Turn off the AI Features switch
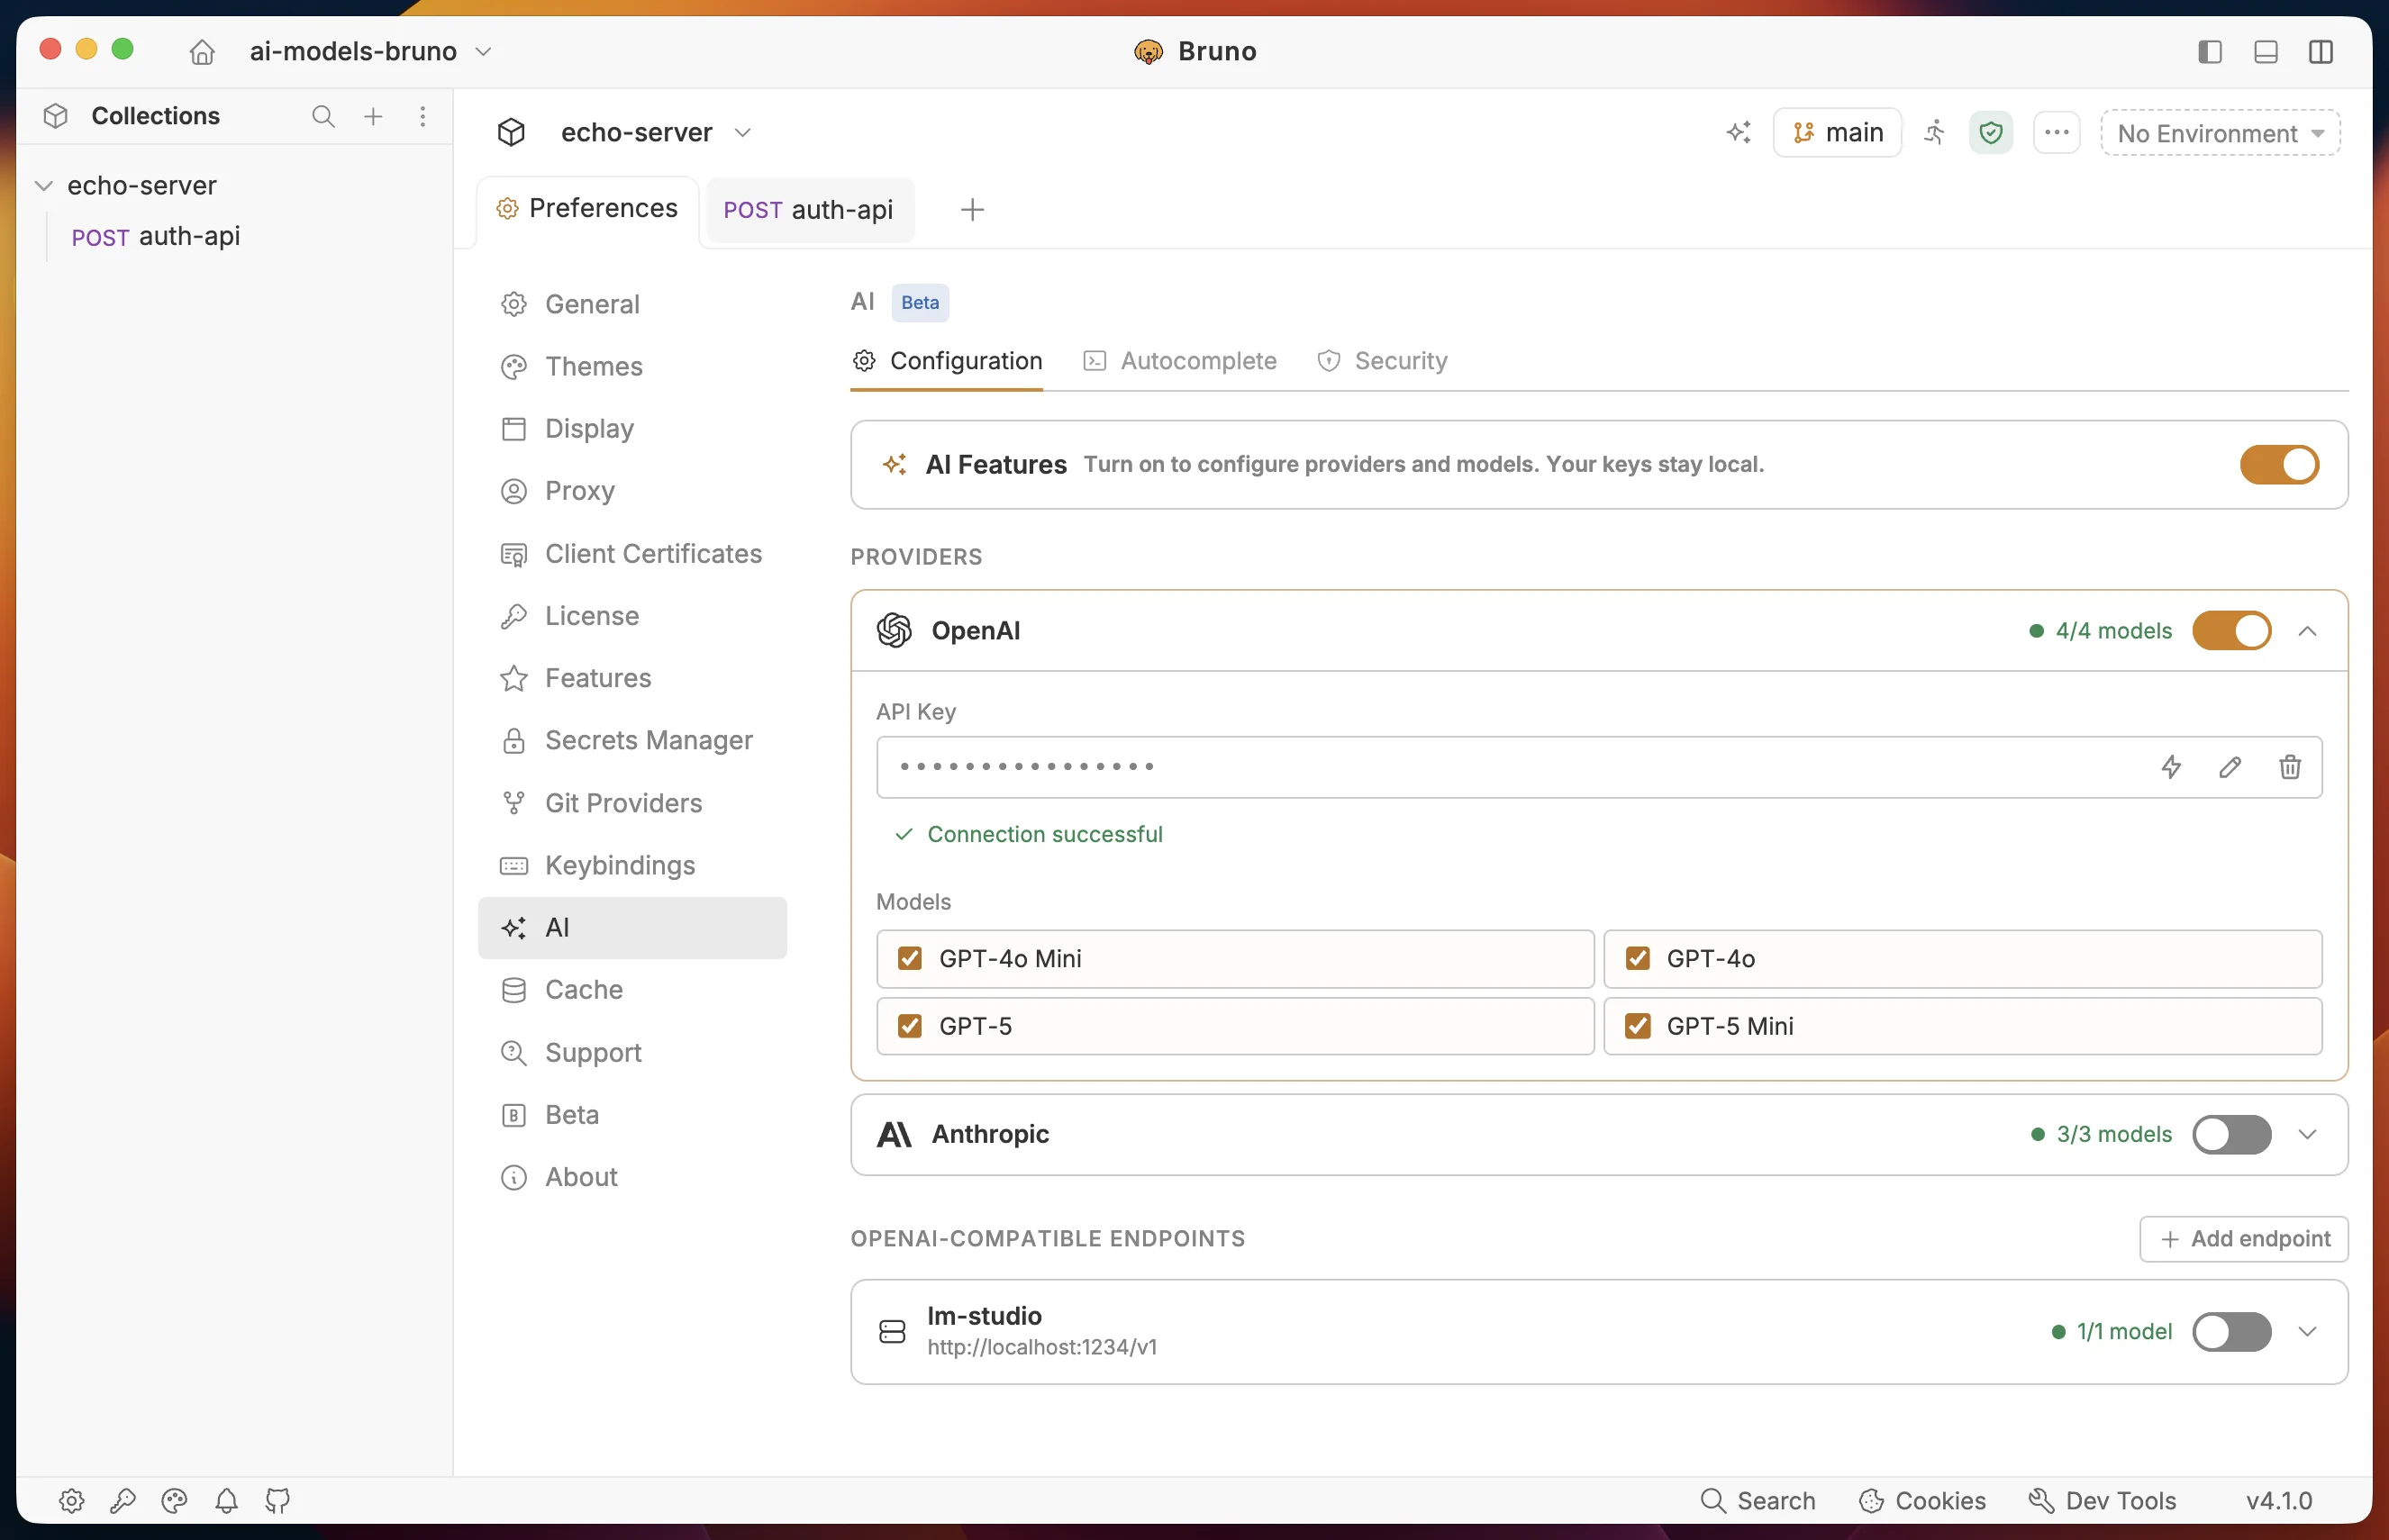2389x1540 pixels. coord(2279,464)
